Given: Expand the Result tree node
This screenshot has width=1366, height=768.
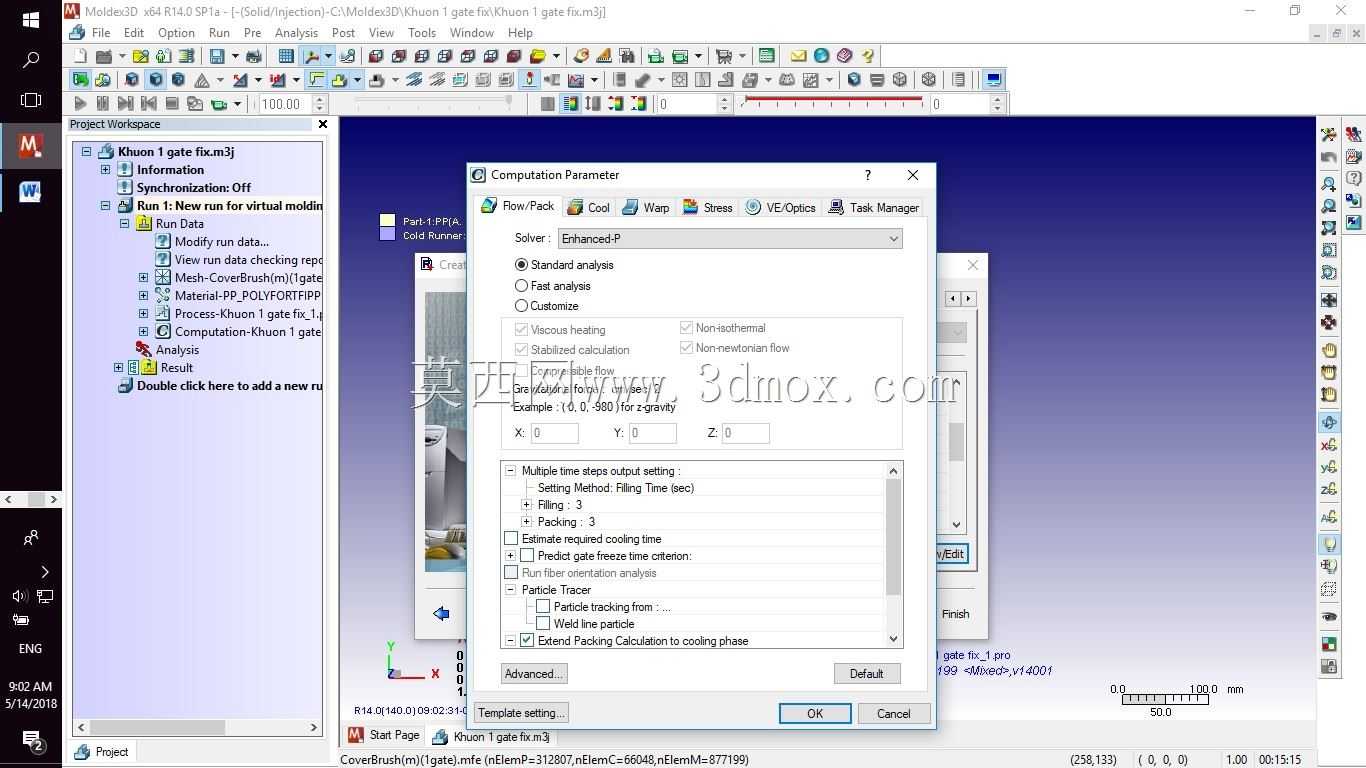Looking at the screenshot, I should 118,368.
